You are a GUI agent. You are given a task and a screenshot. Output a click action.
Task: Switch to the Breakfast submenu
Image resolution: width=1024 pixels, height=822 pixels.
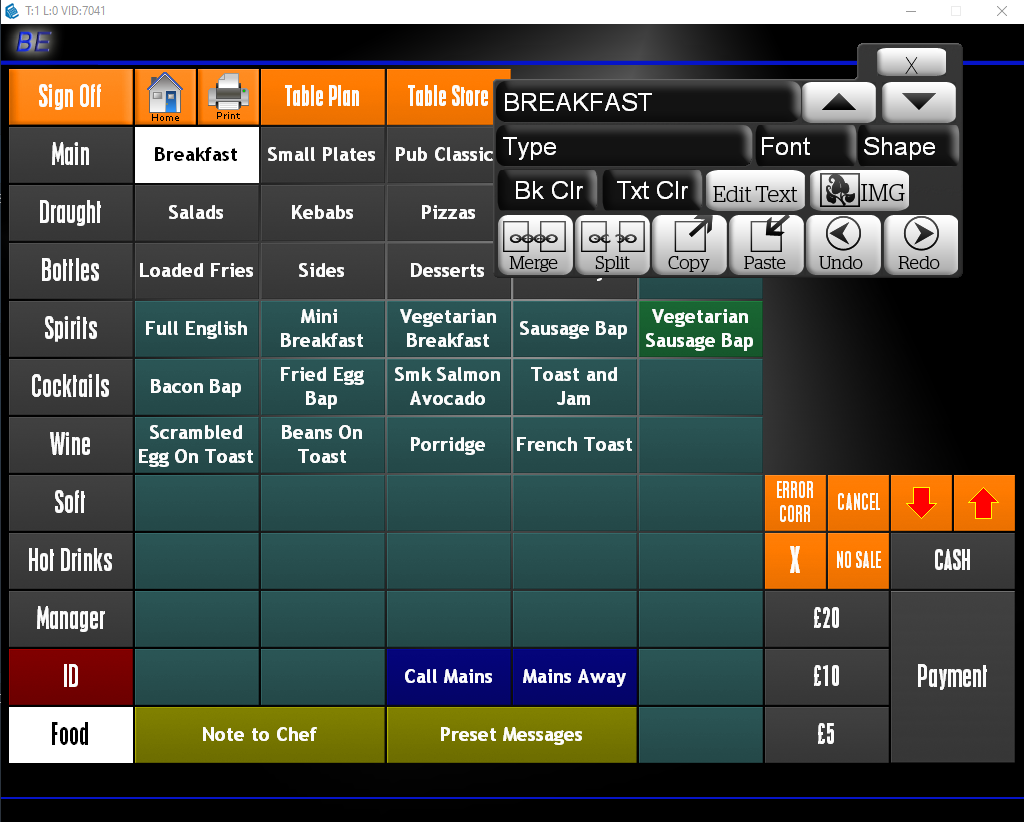(x=196, y=155)
